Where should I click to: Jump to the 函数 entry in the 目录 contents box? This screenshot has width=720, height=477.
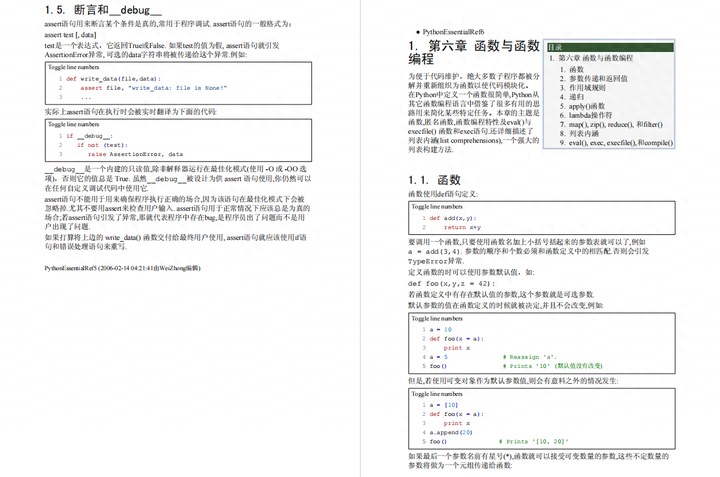tap(576, 69)
